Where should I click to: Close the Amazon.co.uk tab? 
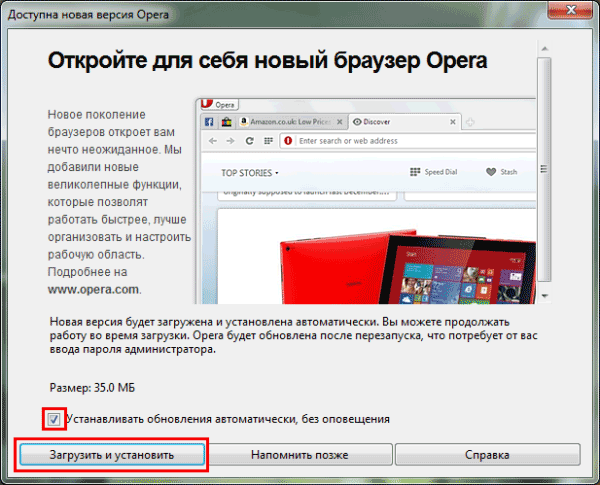(x=339, y=122)
